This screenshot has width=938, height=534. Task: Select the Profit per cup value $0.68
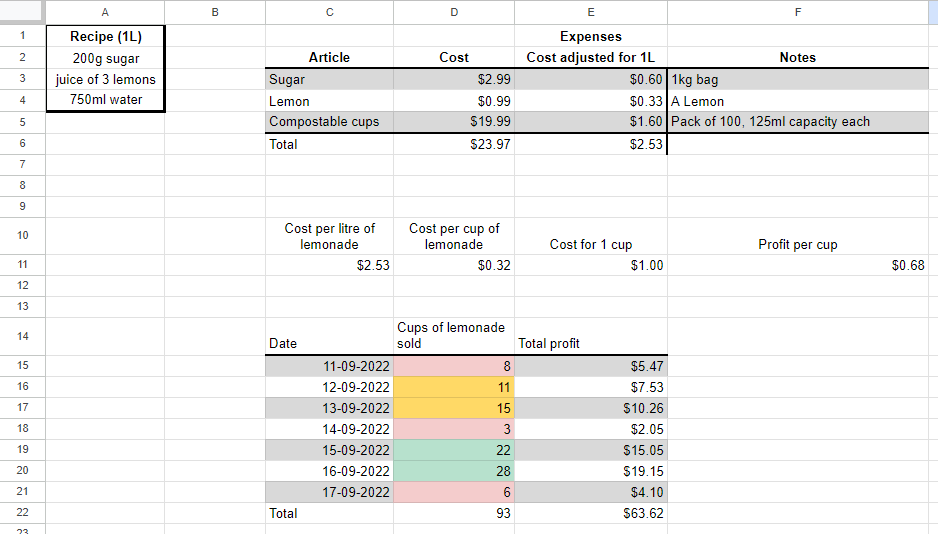click(797, 266)
